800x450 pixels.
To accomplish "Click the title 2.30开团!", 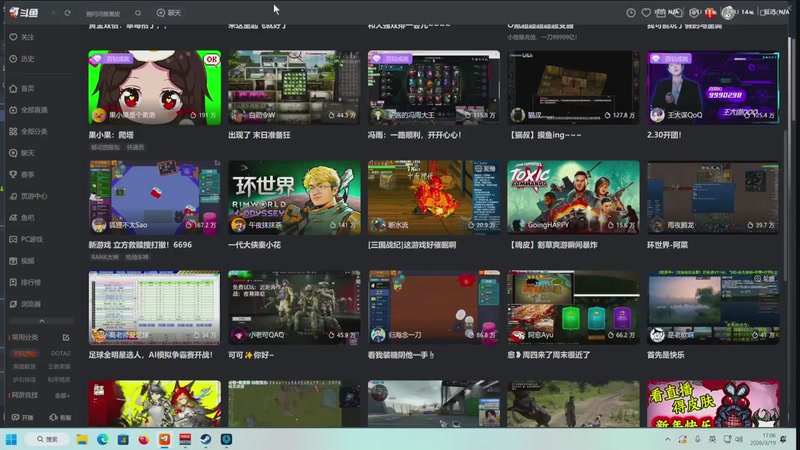I will coord(664,135).
